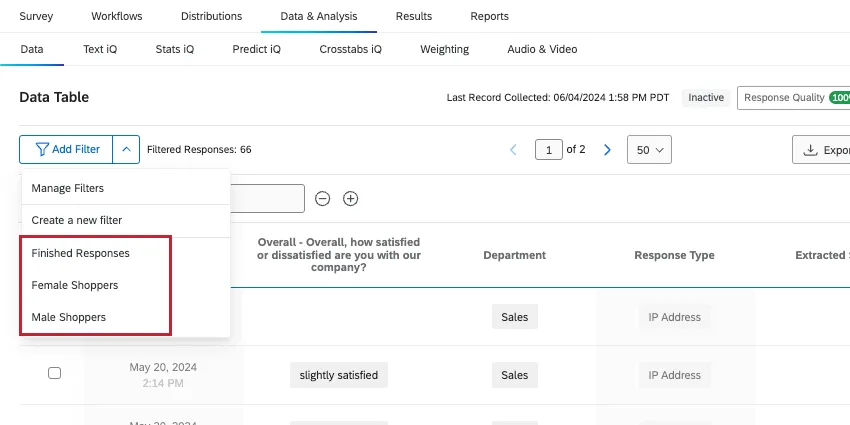The height and width of the screenshot is (425, 850).
Task: Click the Response Quality button
Action: pyautogui.click(x=792, y=98)
